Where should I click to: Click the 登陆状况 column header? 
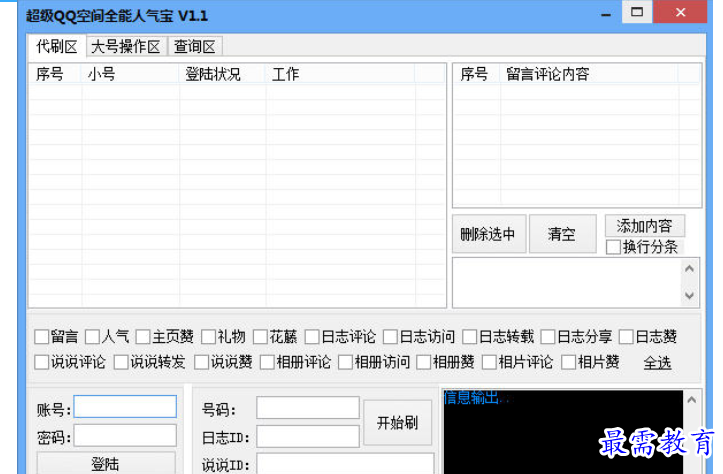click(x=222, y=74)
